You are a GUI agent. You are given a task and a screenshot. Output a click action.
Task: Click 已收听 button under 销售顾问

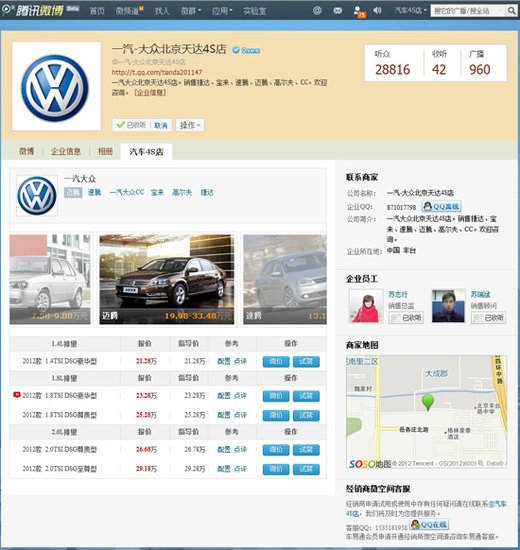click(x=488, y=318)
